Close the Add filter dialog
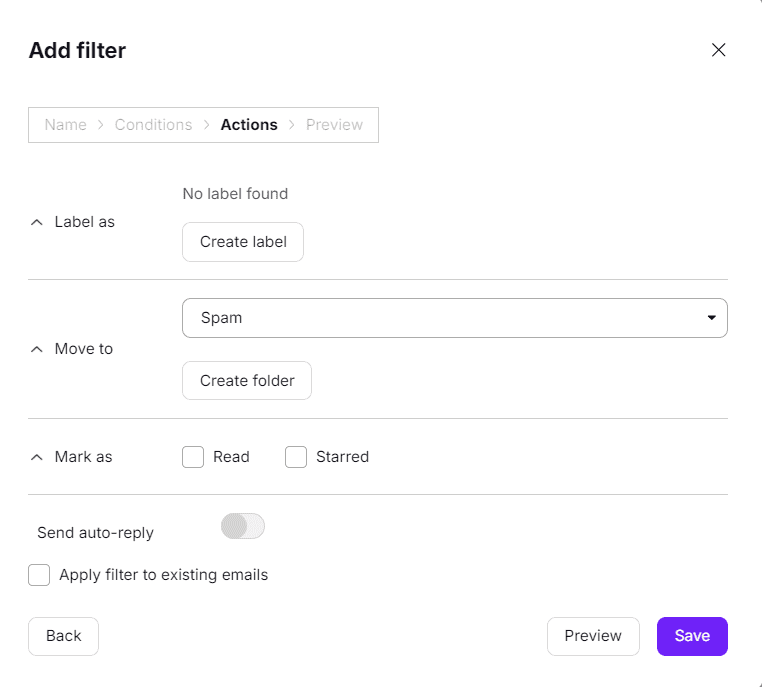This screenshot has height=687, width=762. (x=718, y=50)
